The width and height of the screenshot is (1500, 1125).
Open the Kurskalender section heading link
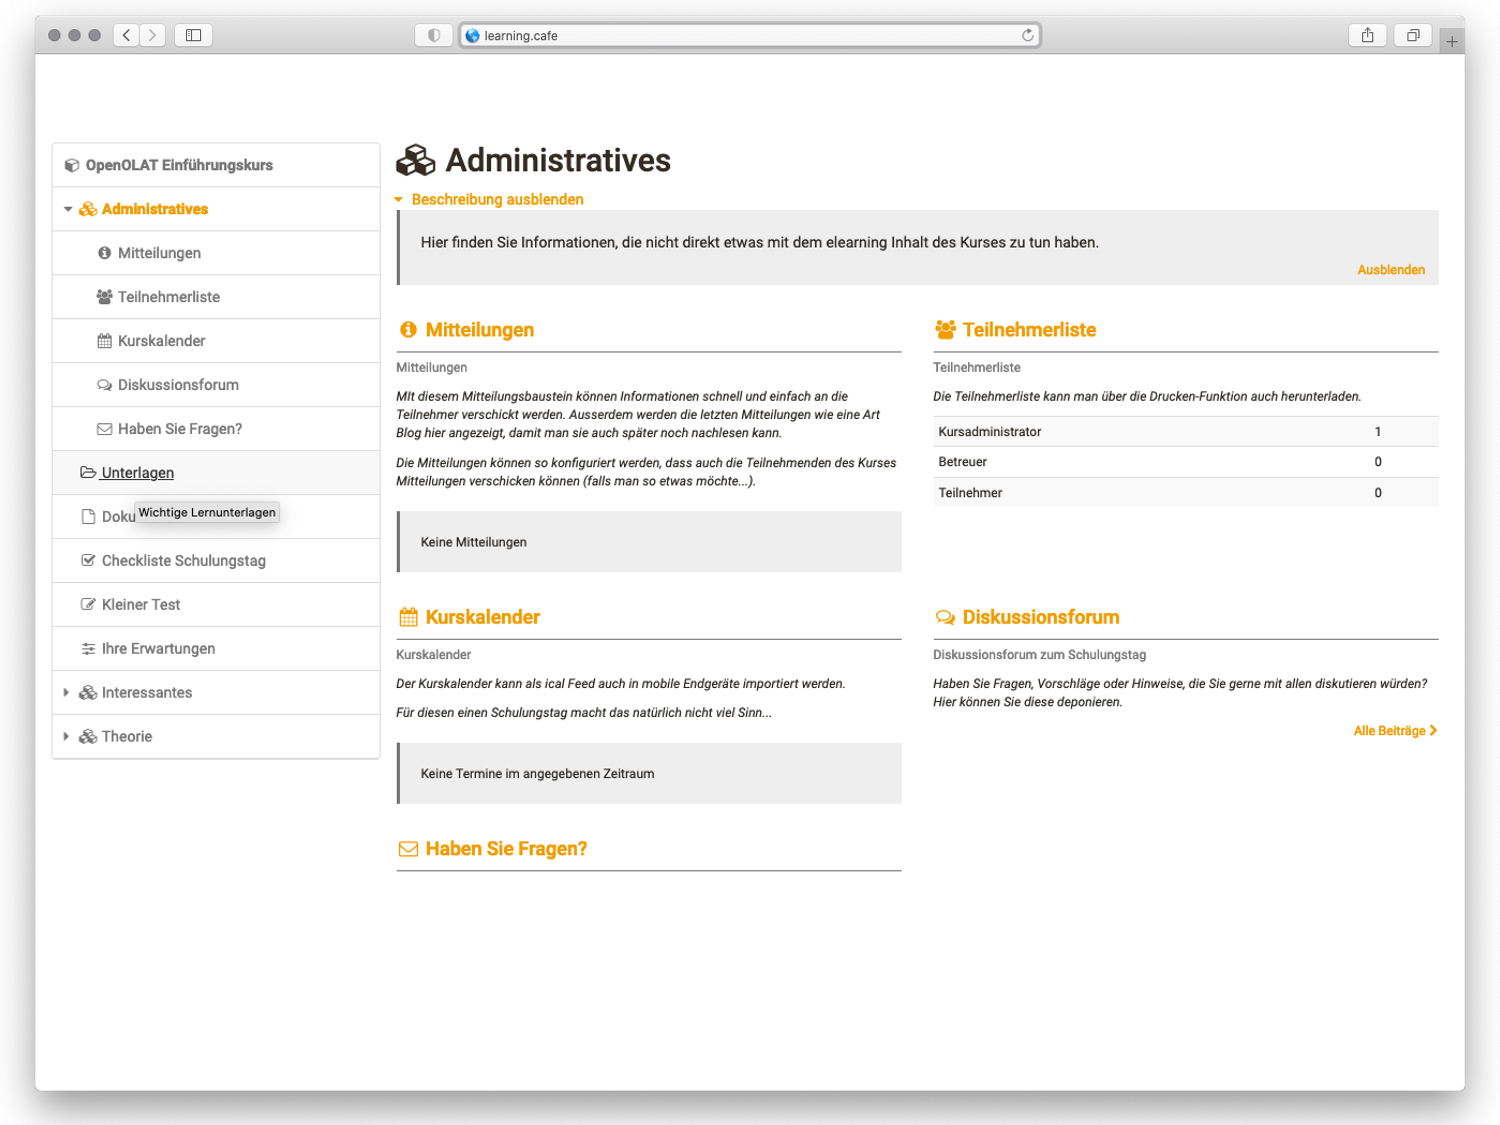483,617
